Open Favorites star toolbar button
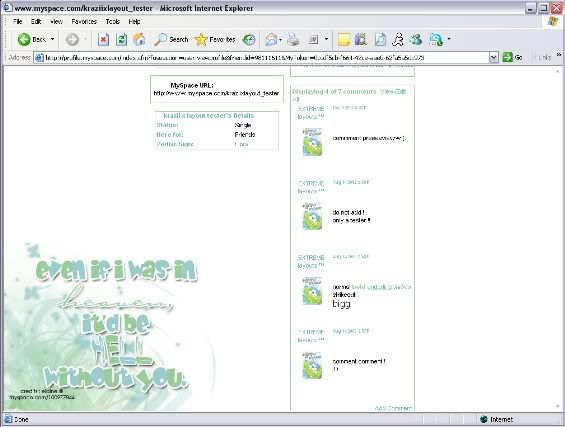This screenshot has height=427, width=565. click(x=215, y=39)
